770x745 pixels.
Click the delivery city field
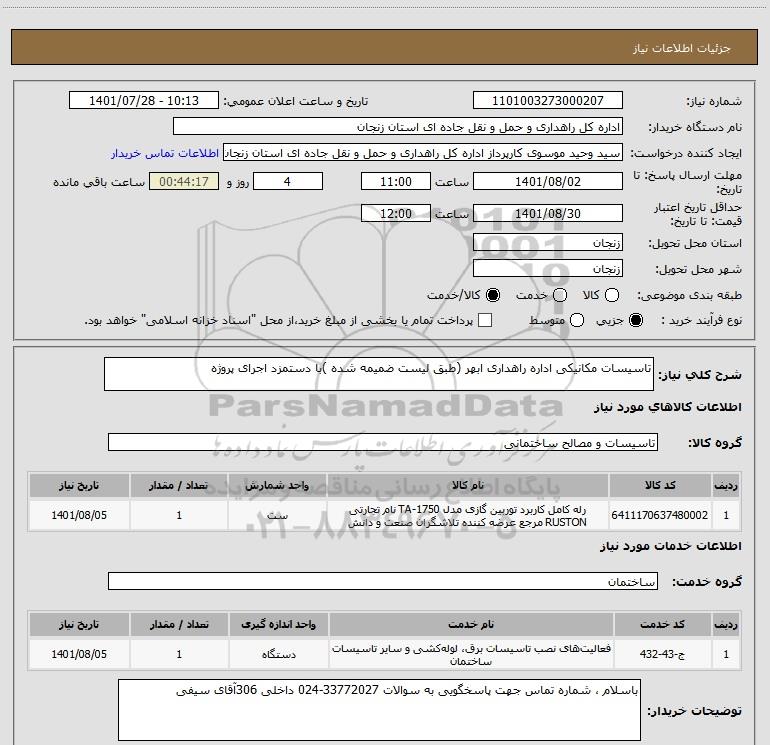(x=548, y=269)
